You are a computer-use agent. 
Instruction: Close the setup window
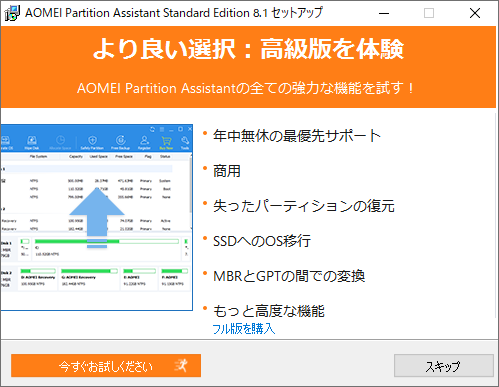[x=475, y=13]
